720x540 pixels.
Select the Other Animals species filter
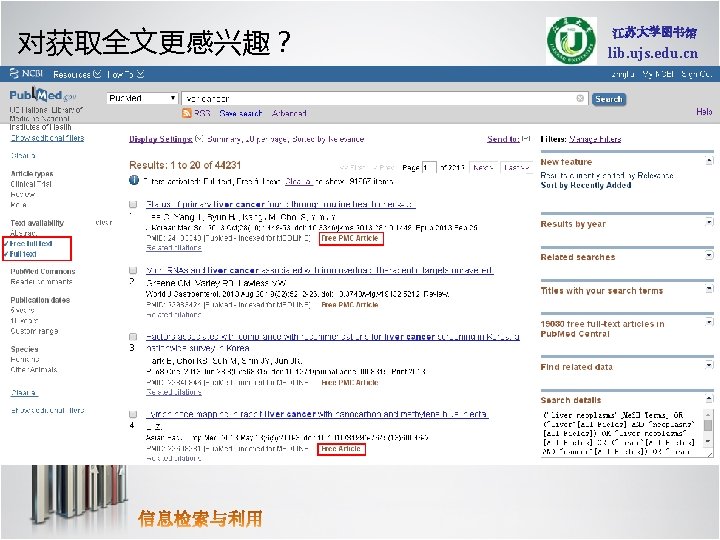[x=34, y=370]
